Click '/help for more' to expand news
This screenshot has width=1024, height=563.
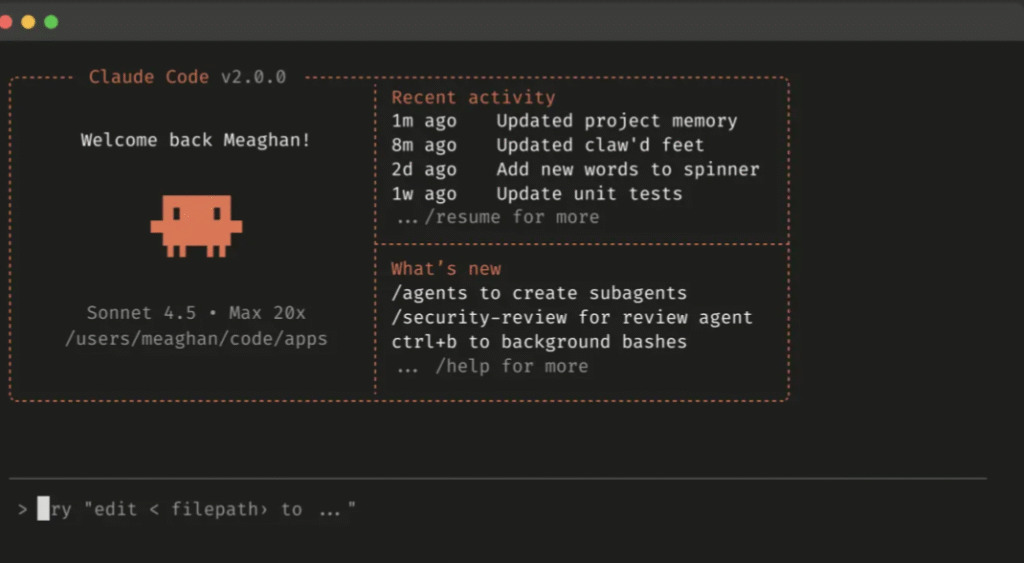[x=511, y=366]
